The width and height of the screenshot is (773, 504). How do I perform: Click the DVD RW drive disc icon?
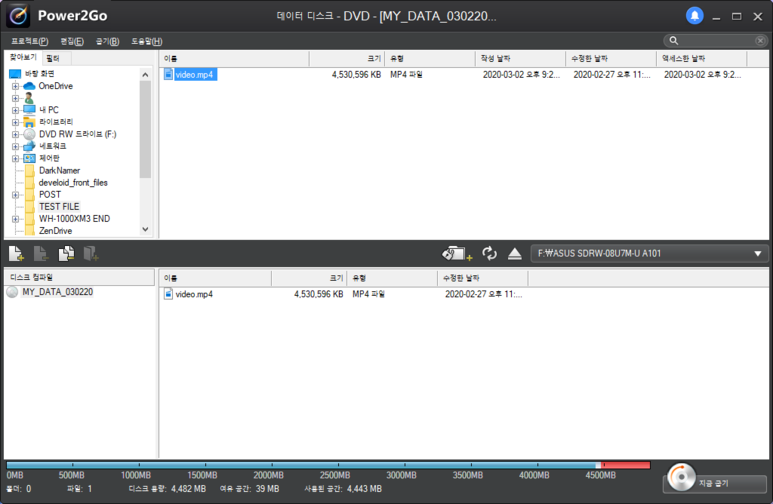coord(30,134)
